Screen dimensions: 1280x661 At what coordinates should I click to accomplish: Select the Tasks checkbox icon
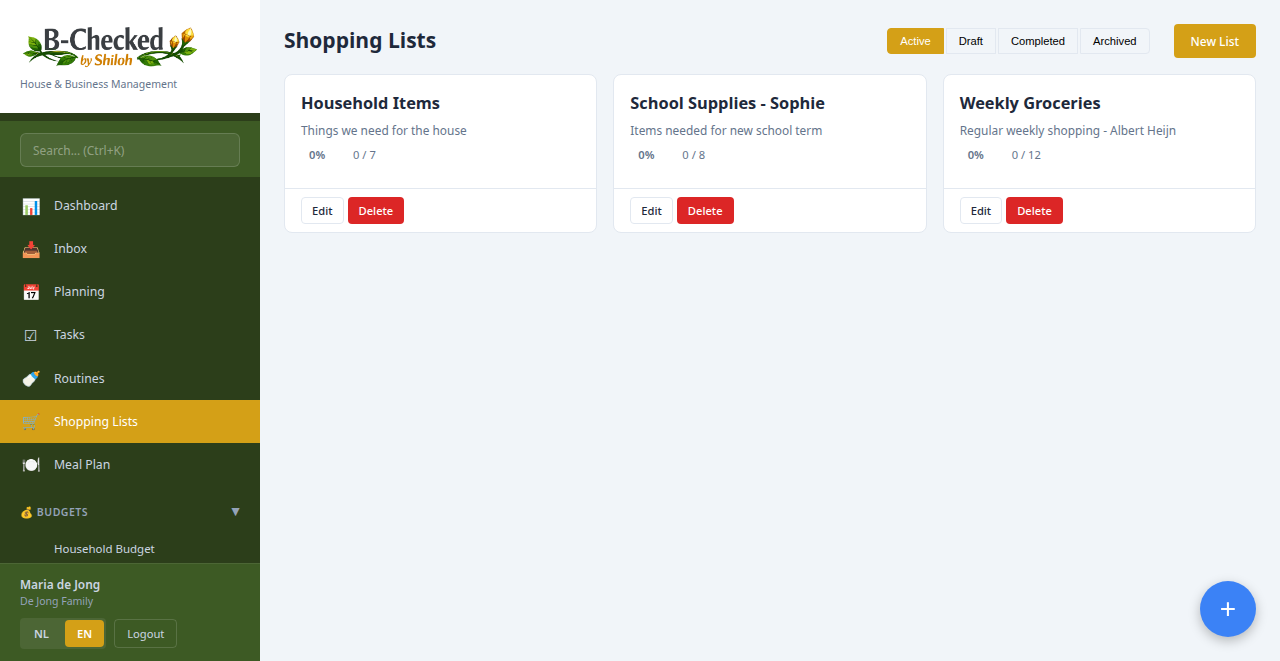pos(31,334)
